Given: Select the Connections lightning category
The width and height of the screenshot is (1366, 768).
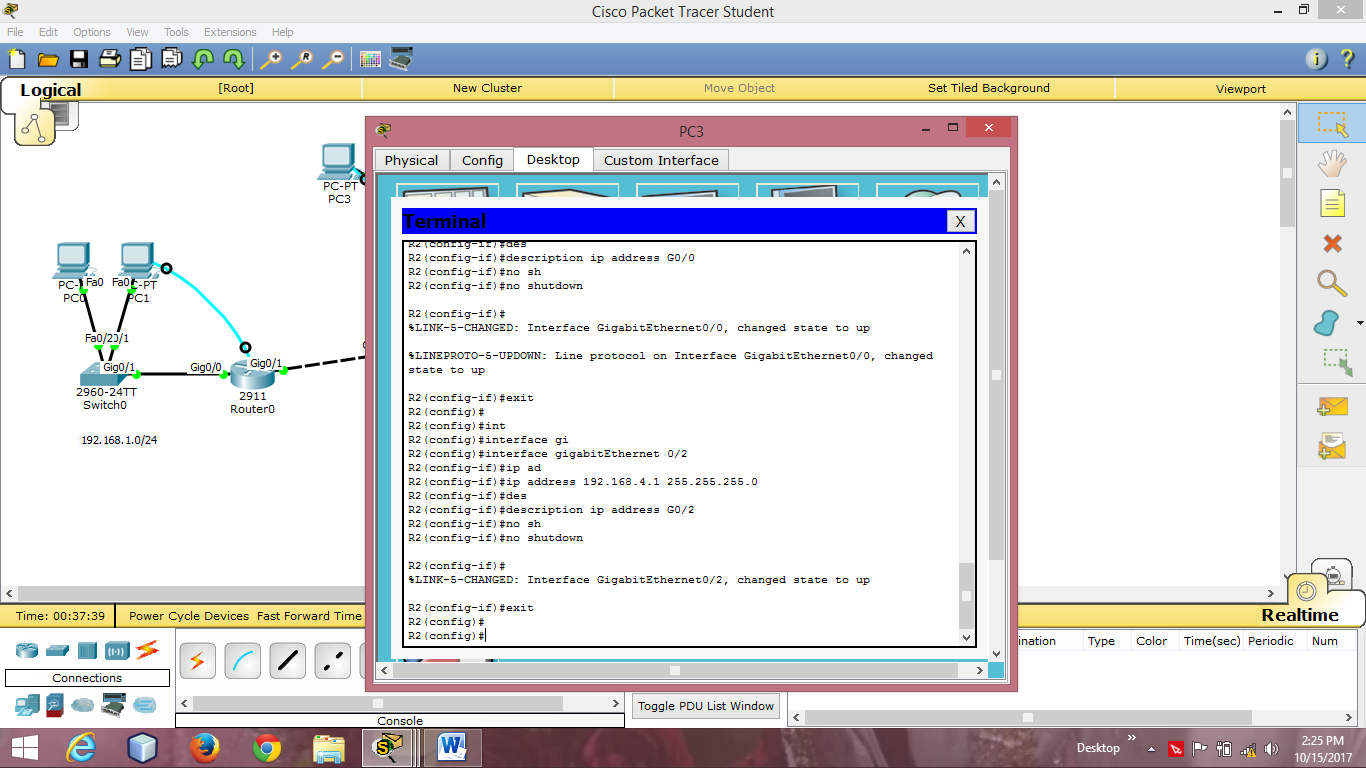Looking at the screenshot, I should click(147, 650).
